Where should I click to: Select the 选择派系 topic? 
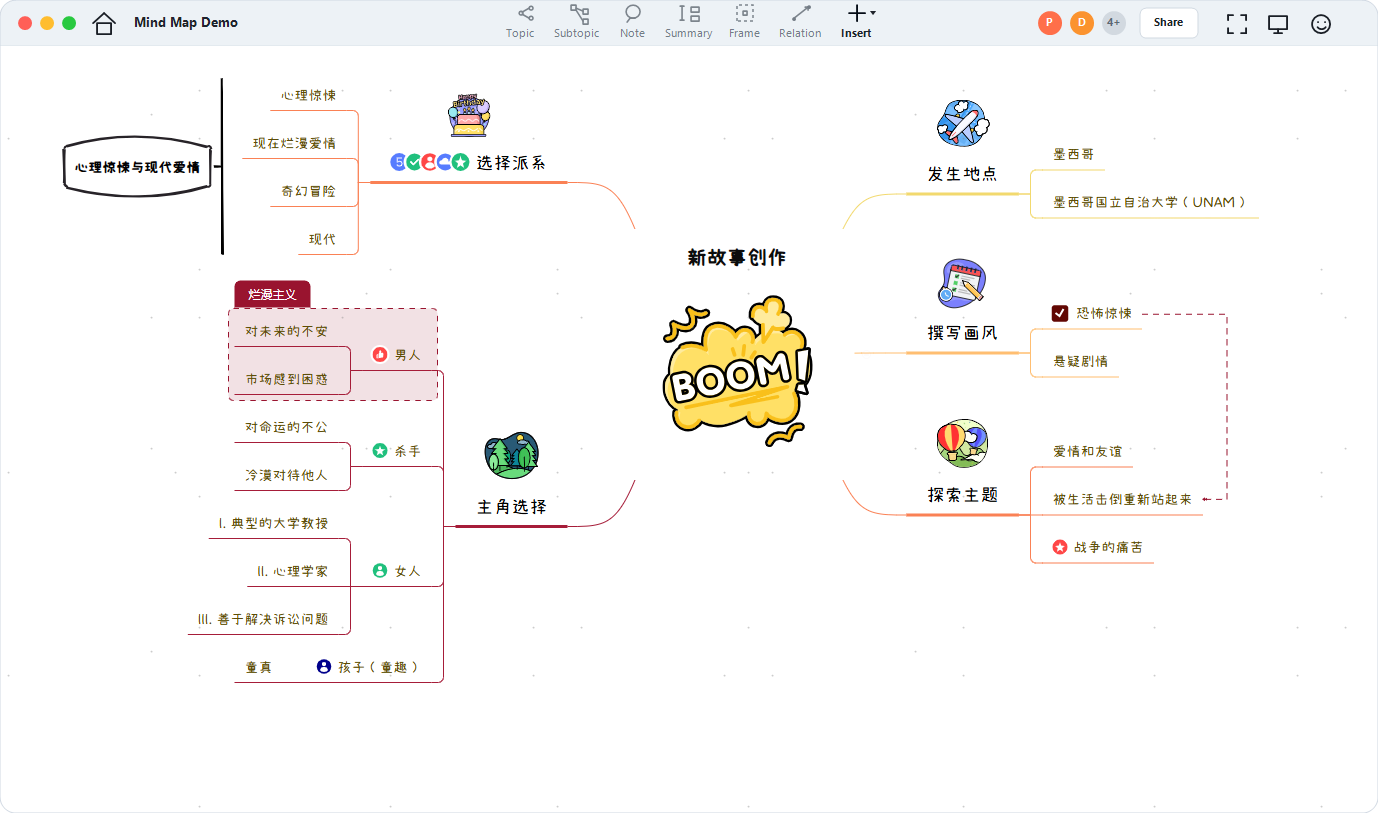coord(511,162)
